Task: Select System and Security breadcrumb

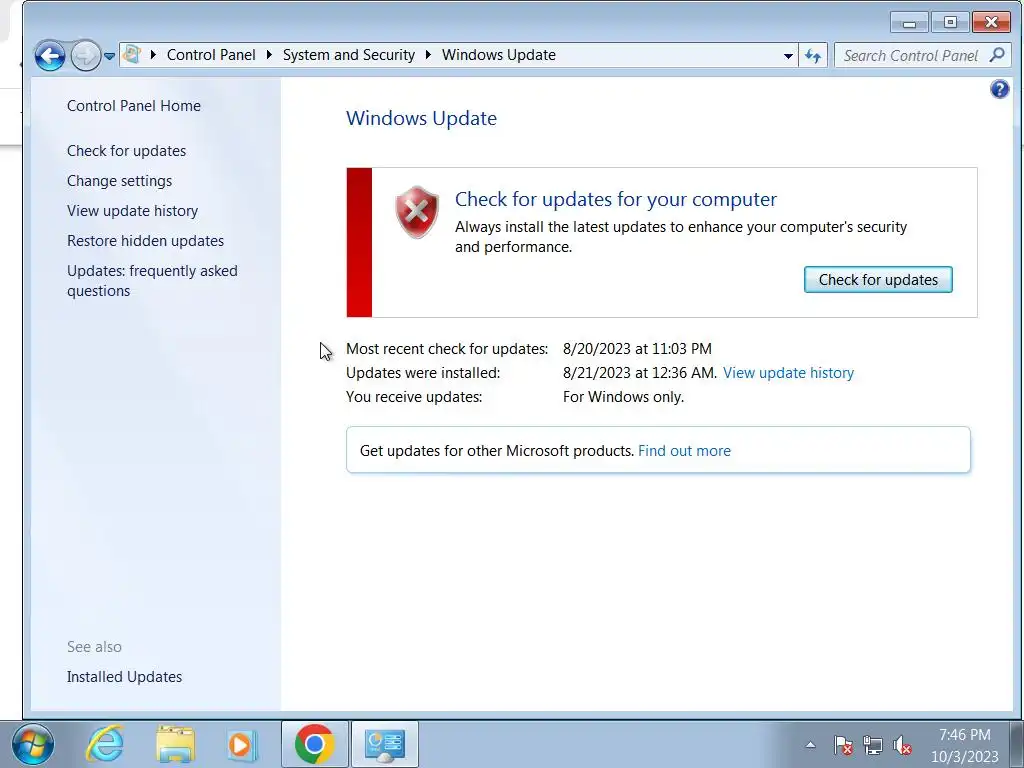Action: coord(349,55)
